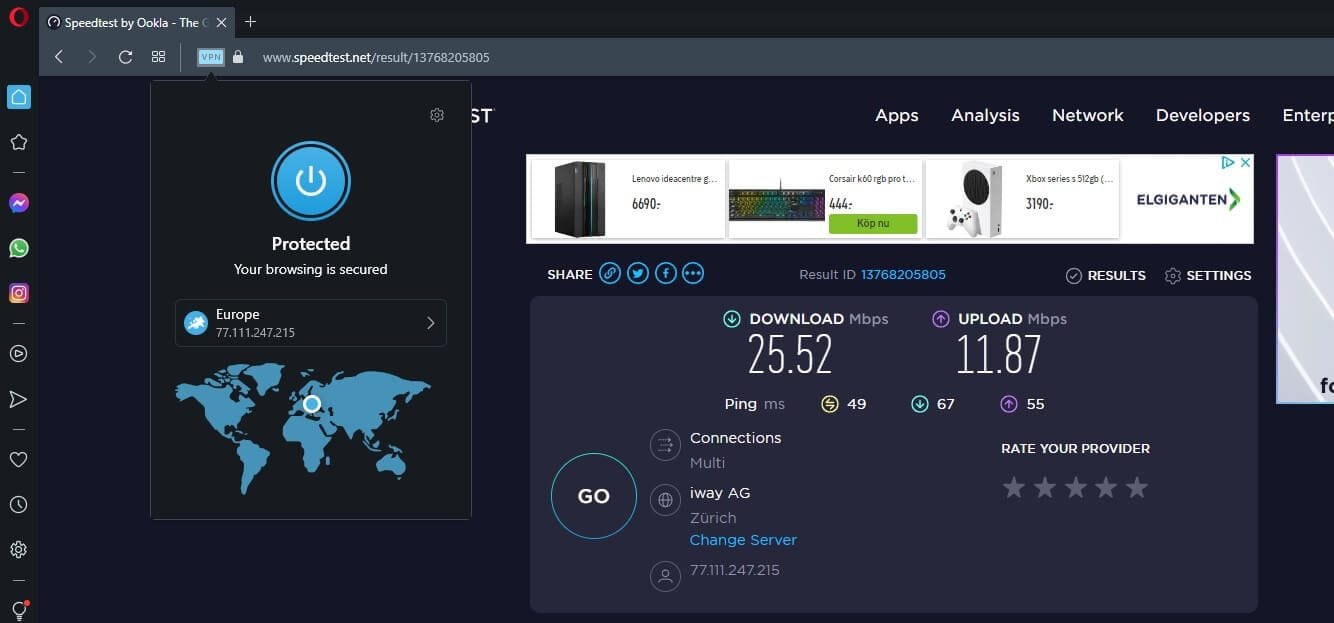The image size is (1334, 623).
Task: Close the banner ad with X
Action: pos(1245,162)
